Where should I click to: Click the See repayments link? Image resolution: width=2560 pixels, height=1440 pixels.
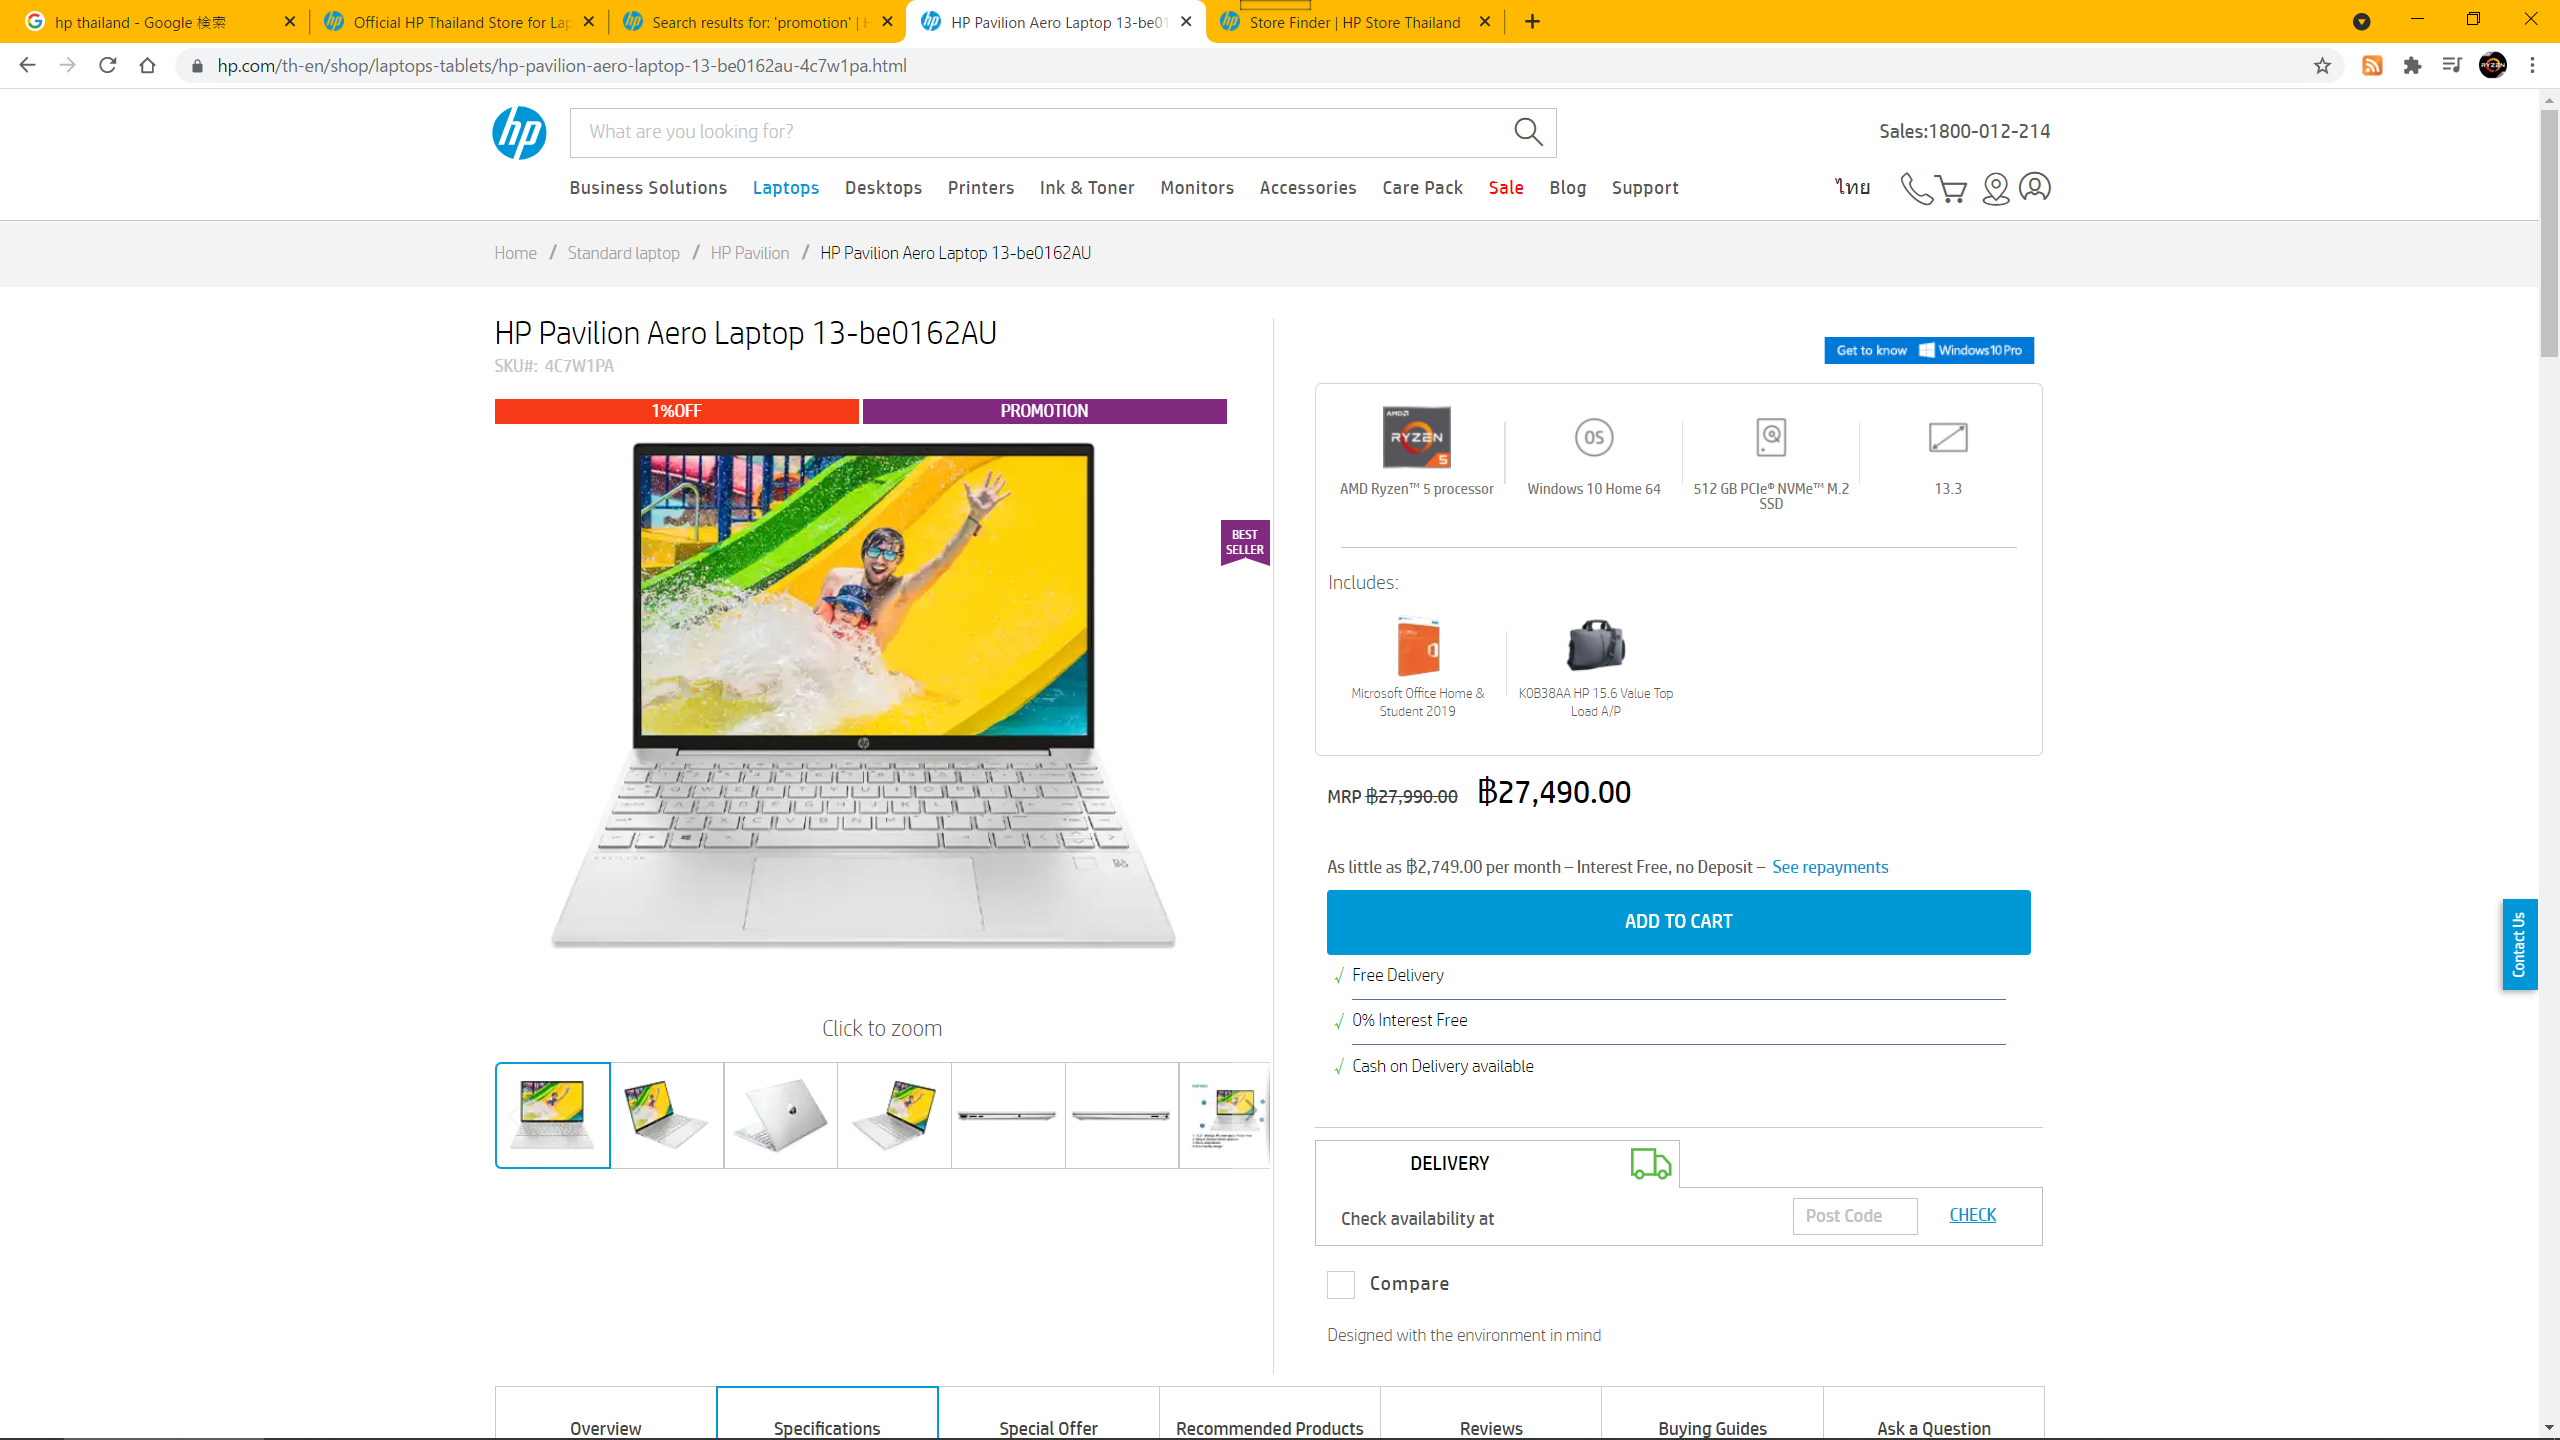pyautogui.click(x=1830, y=867)
